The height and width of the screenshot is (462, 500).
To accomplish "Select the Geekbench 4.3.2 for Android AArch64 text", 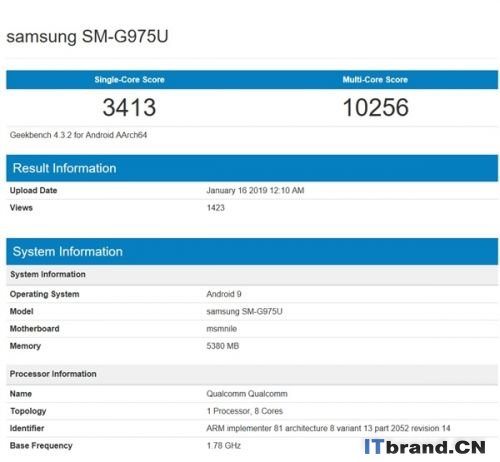I will pyautogui.click(x=78, y=135).
